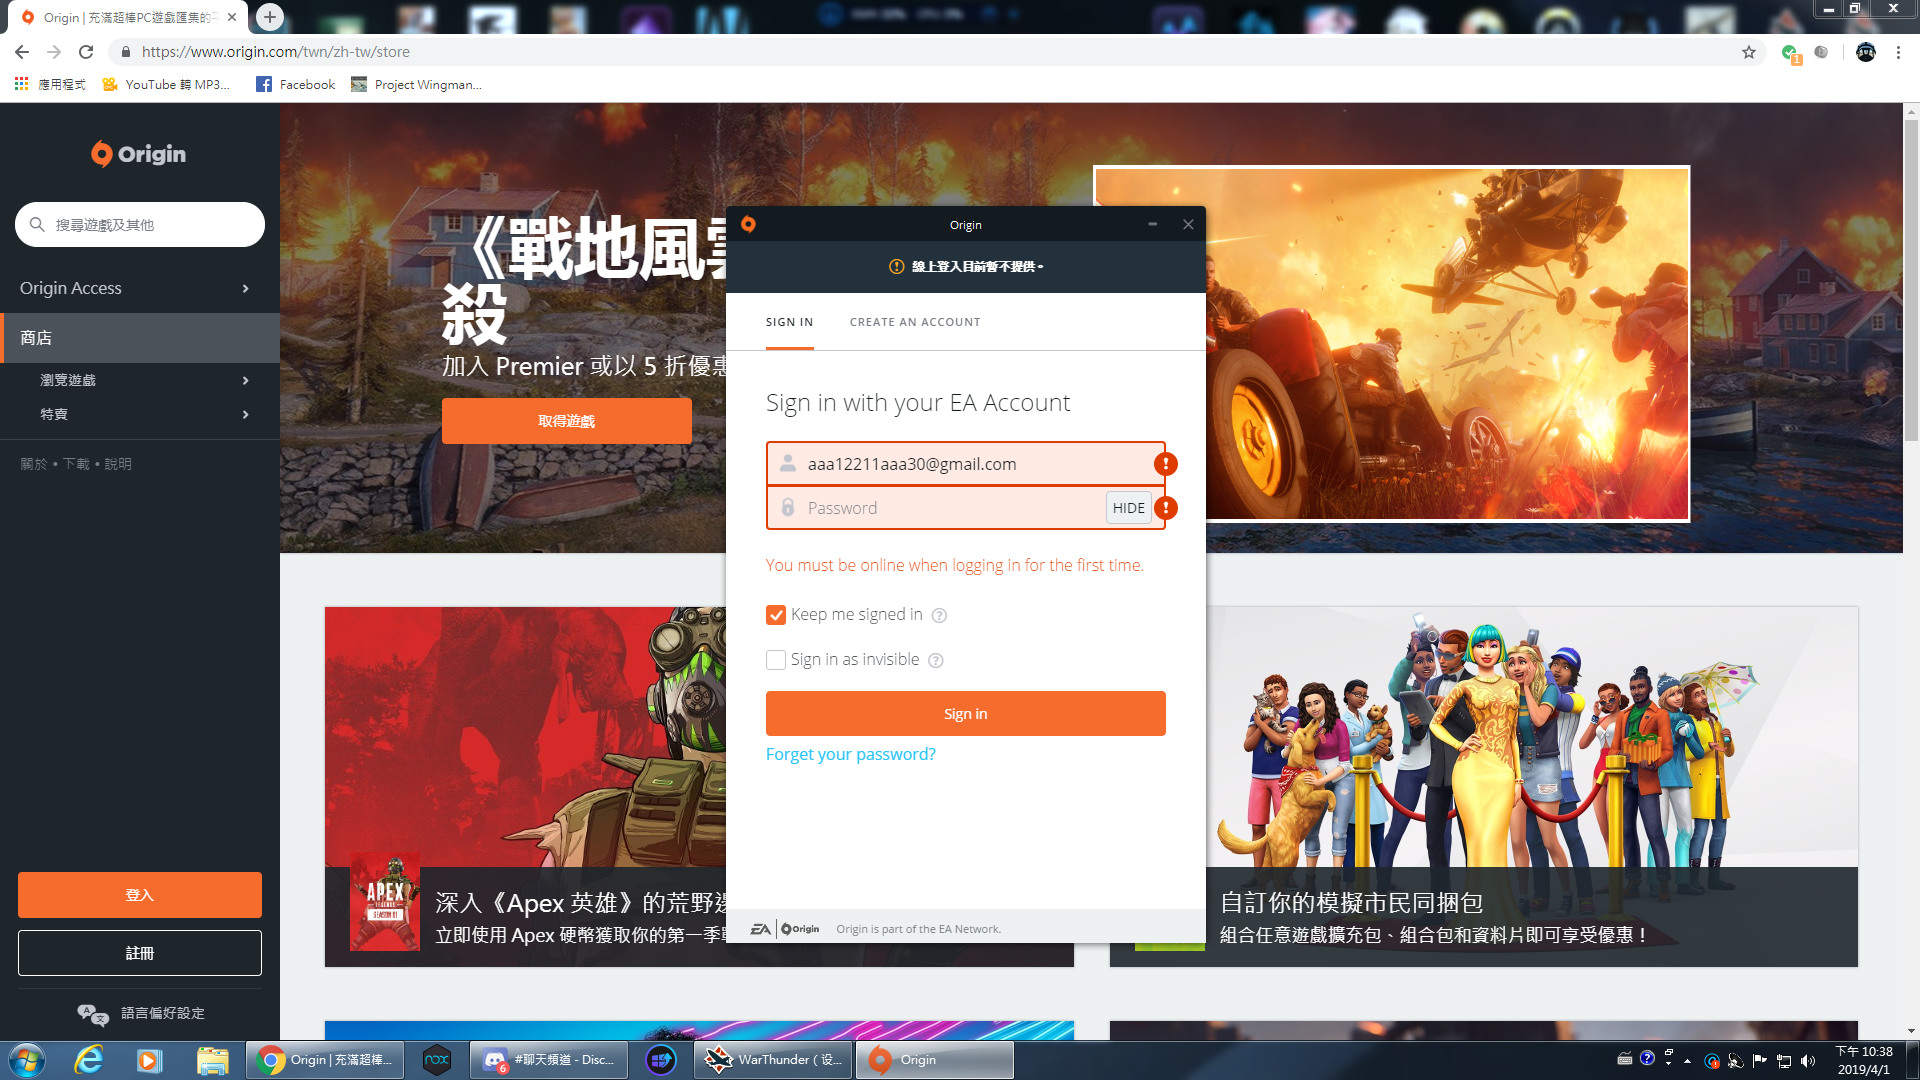
Task: Expand the 瀏覽遊戲 submenu chevron
Action: 246,381
